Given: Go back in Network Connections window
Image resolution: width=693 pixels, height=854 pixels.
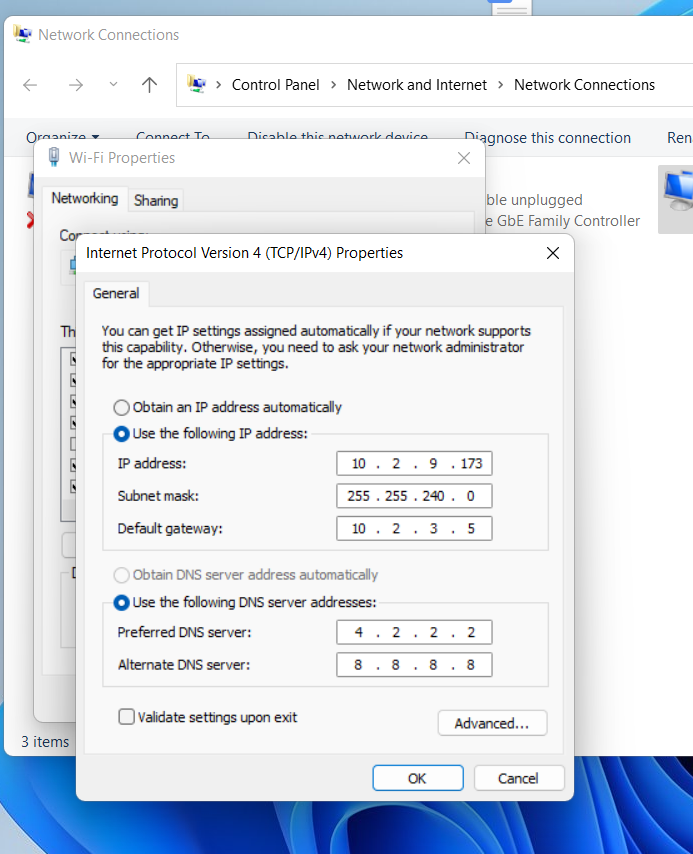Looking at the screenshot, I should click(x=30, y=85).
